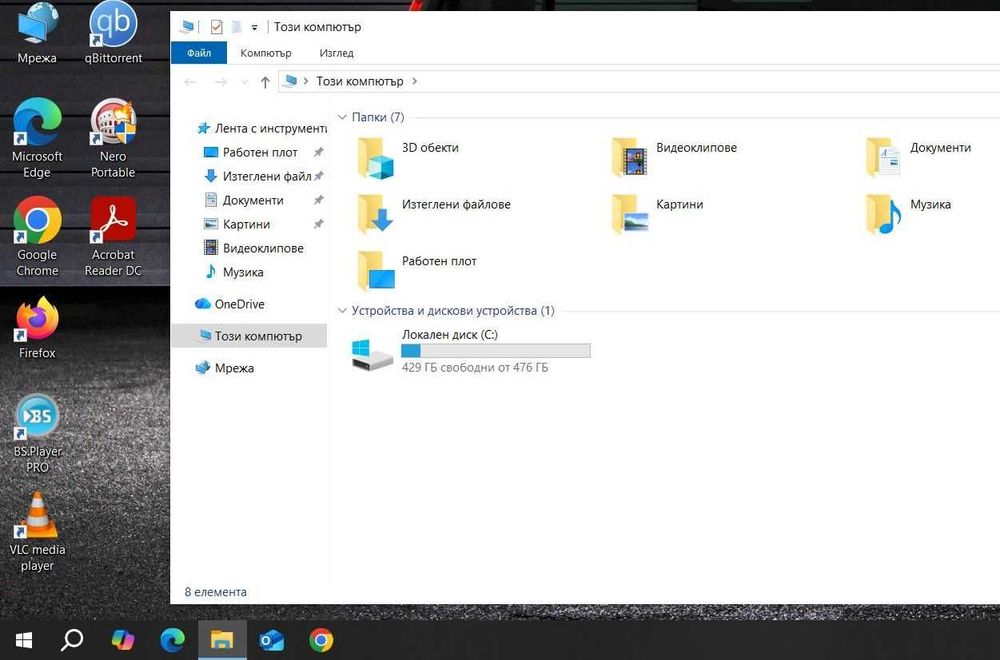Screen dimensions: 1000x660
Task: Click the computer icon in title bar
Action: [x=187, y=27]
